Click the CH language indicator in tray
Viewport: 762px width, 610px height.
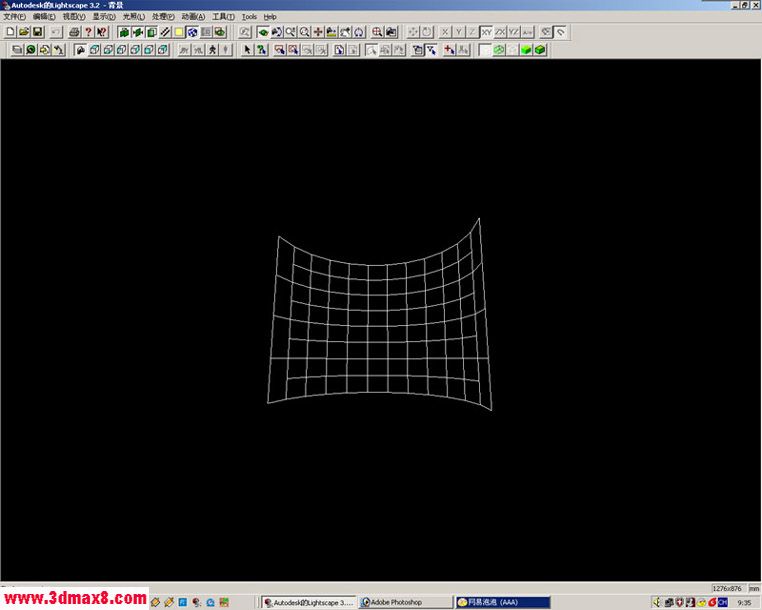pos(723,602)
